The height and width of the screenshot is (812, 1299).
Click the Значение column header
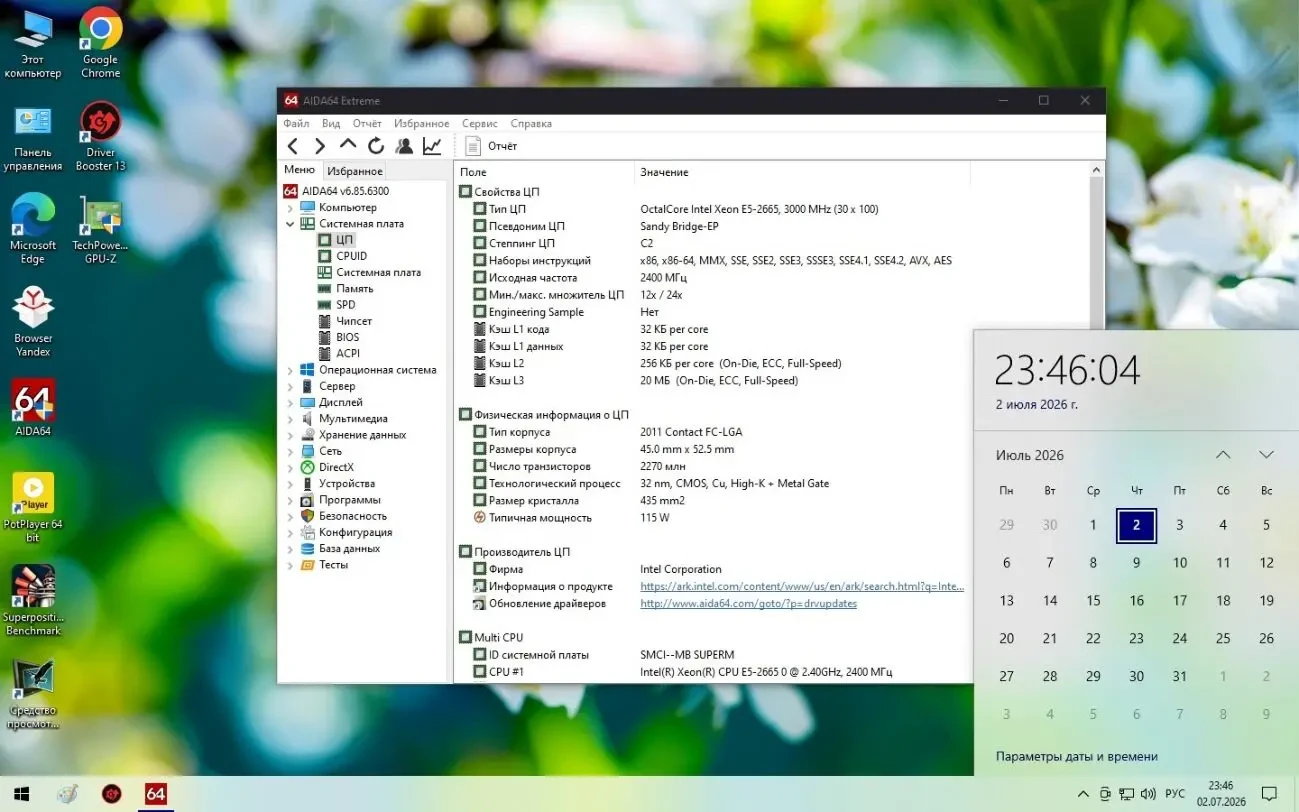(x=802, y=172)
